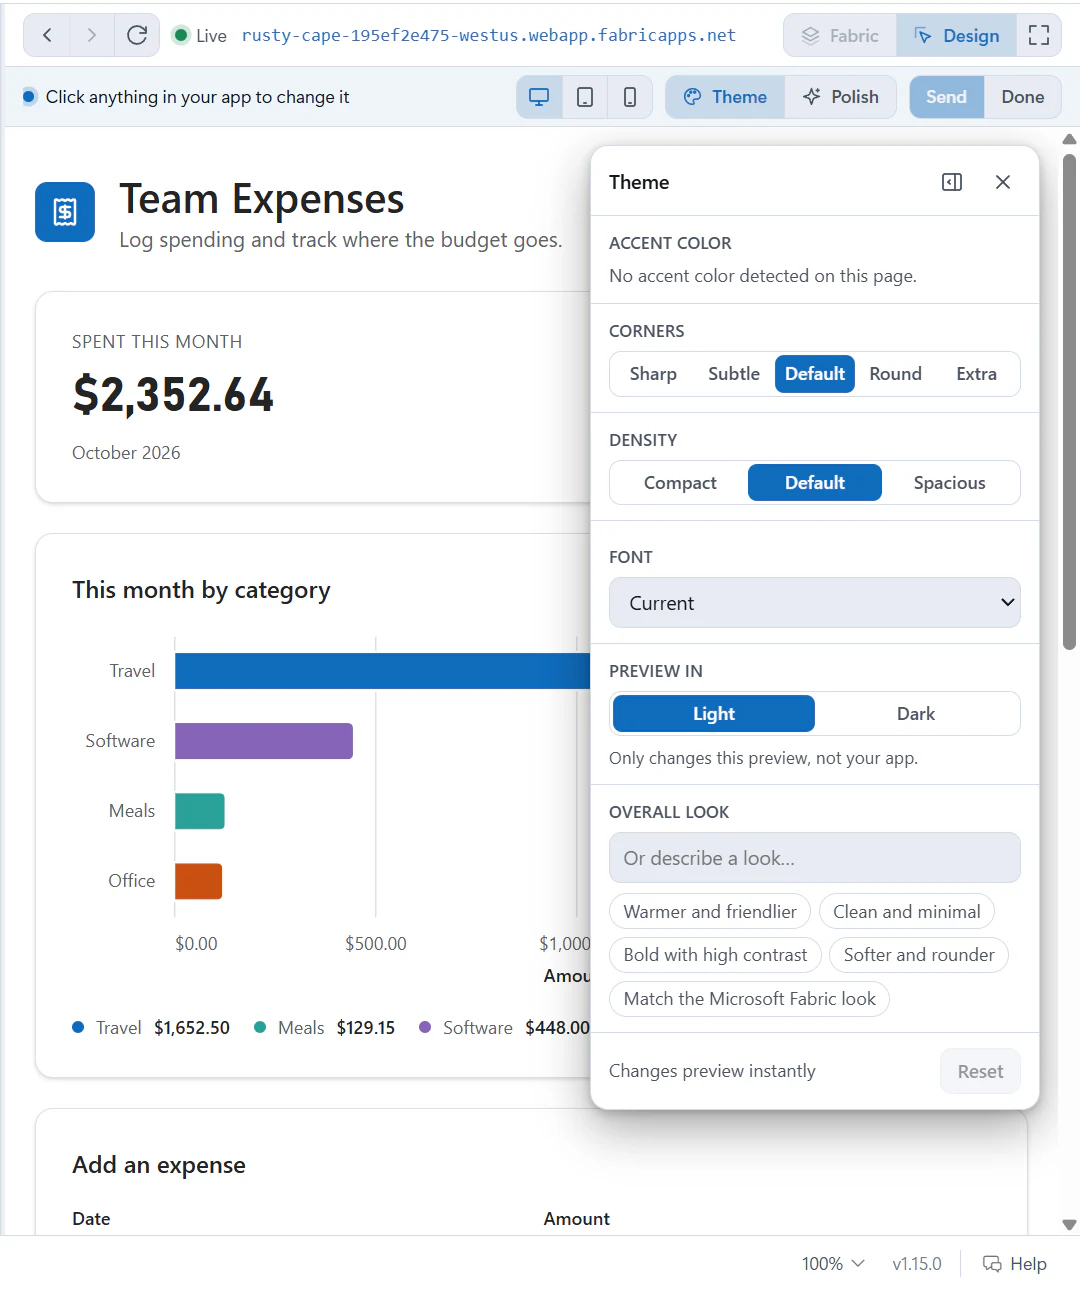1080x1290 pixels.
Task: Click the $2,352.64 total amount
Action: 173,395
